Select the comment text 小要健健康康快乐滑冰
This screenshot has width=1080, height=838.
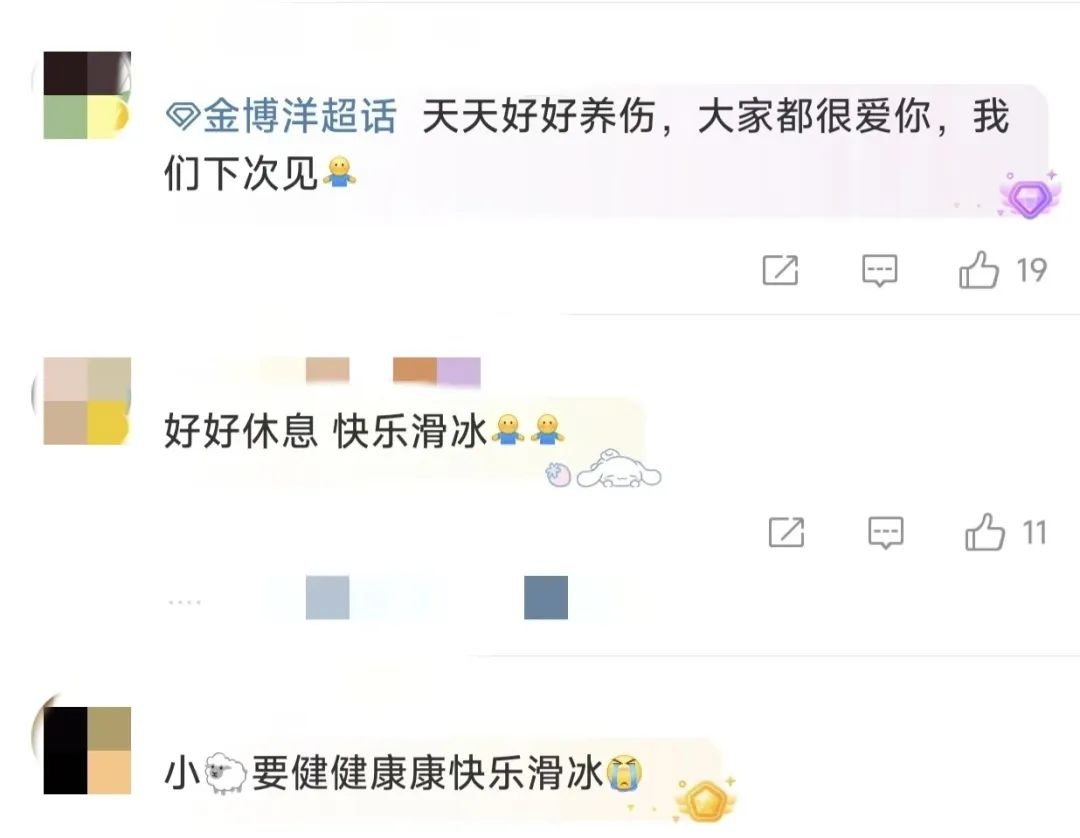tap(404, 773)
